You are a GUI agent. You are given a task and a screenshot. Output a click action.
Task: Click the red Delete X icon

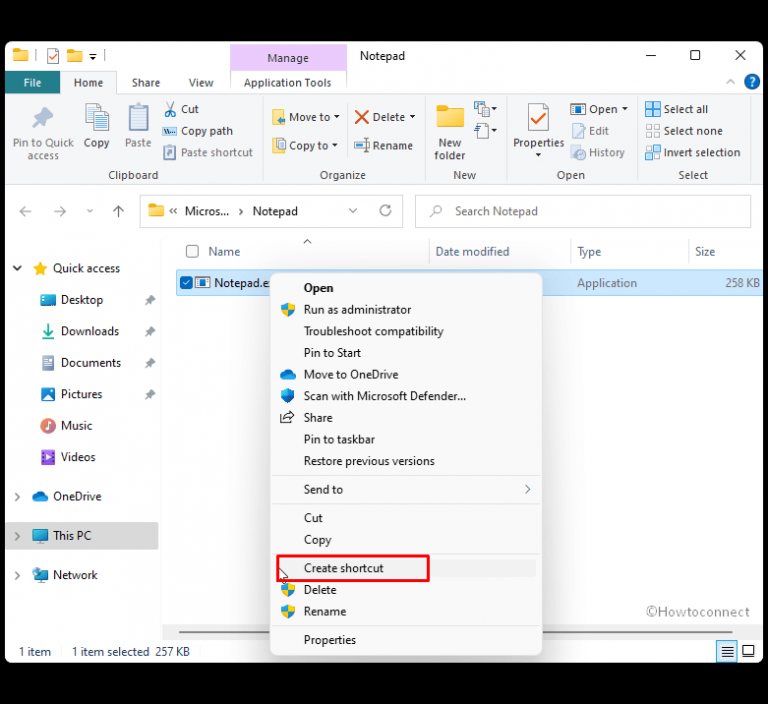[x=361, y=117]
